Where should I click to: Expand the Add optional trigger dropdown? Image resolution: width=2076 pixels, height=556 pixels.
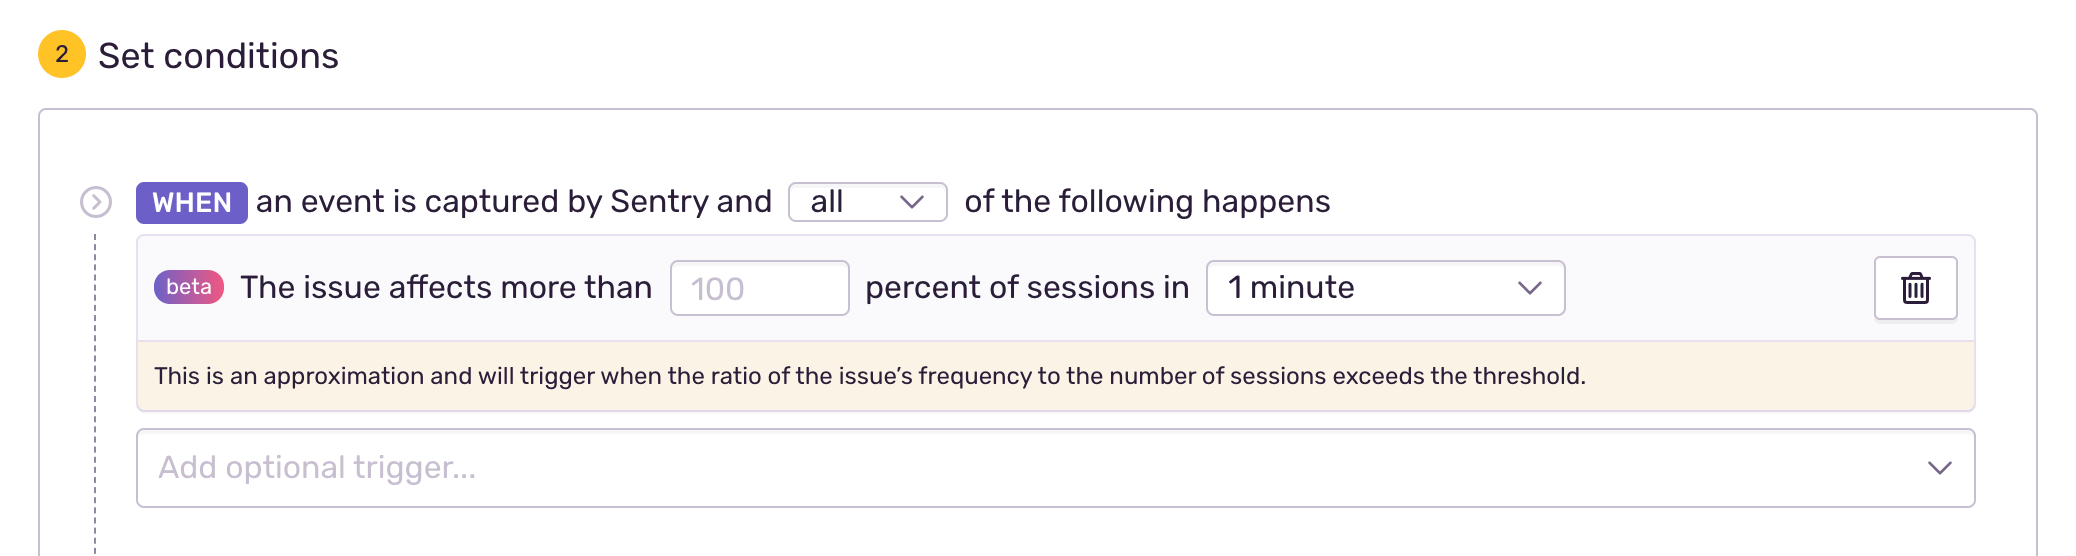tap(1055, 468)
